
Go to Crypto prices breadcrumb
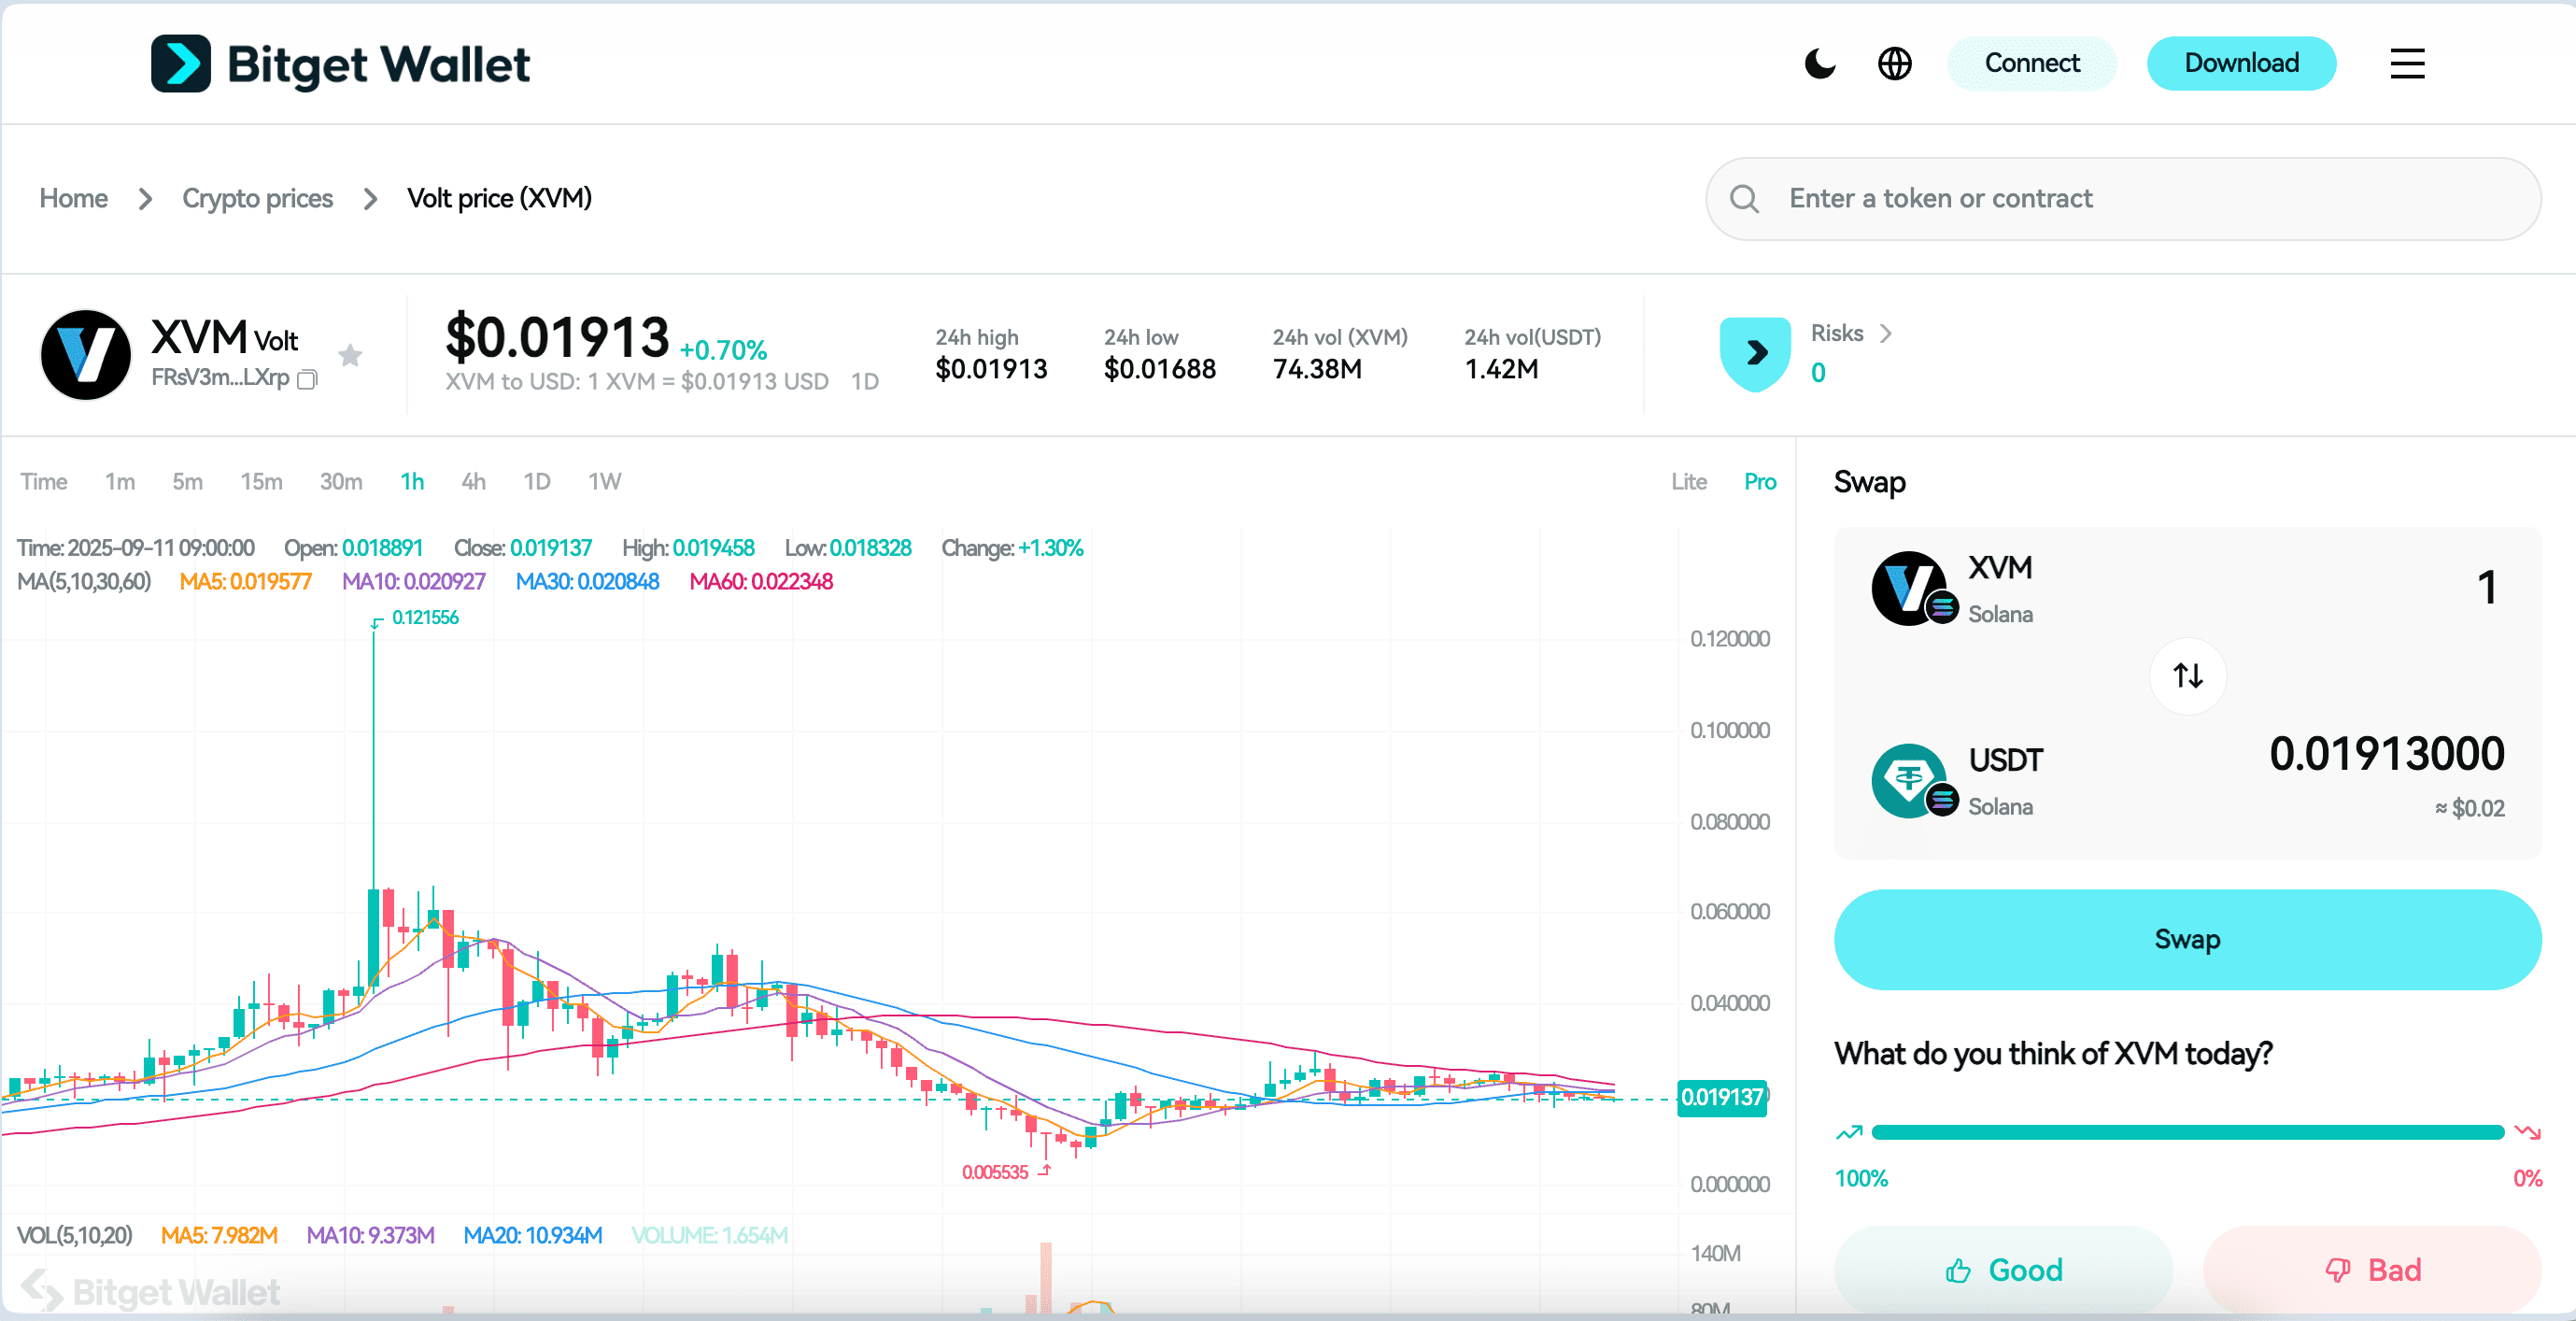[257, 198]
